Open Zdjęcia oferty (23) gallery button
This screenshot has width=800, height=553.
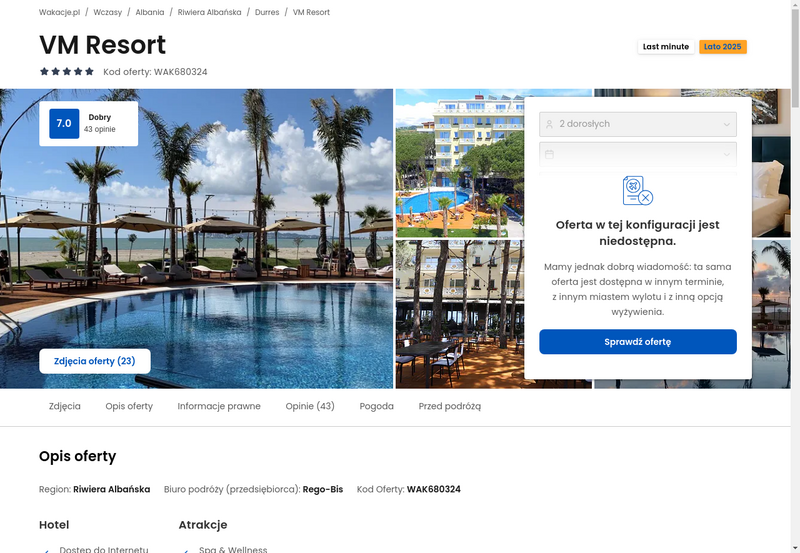[95, 361]
